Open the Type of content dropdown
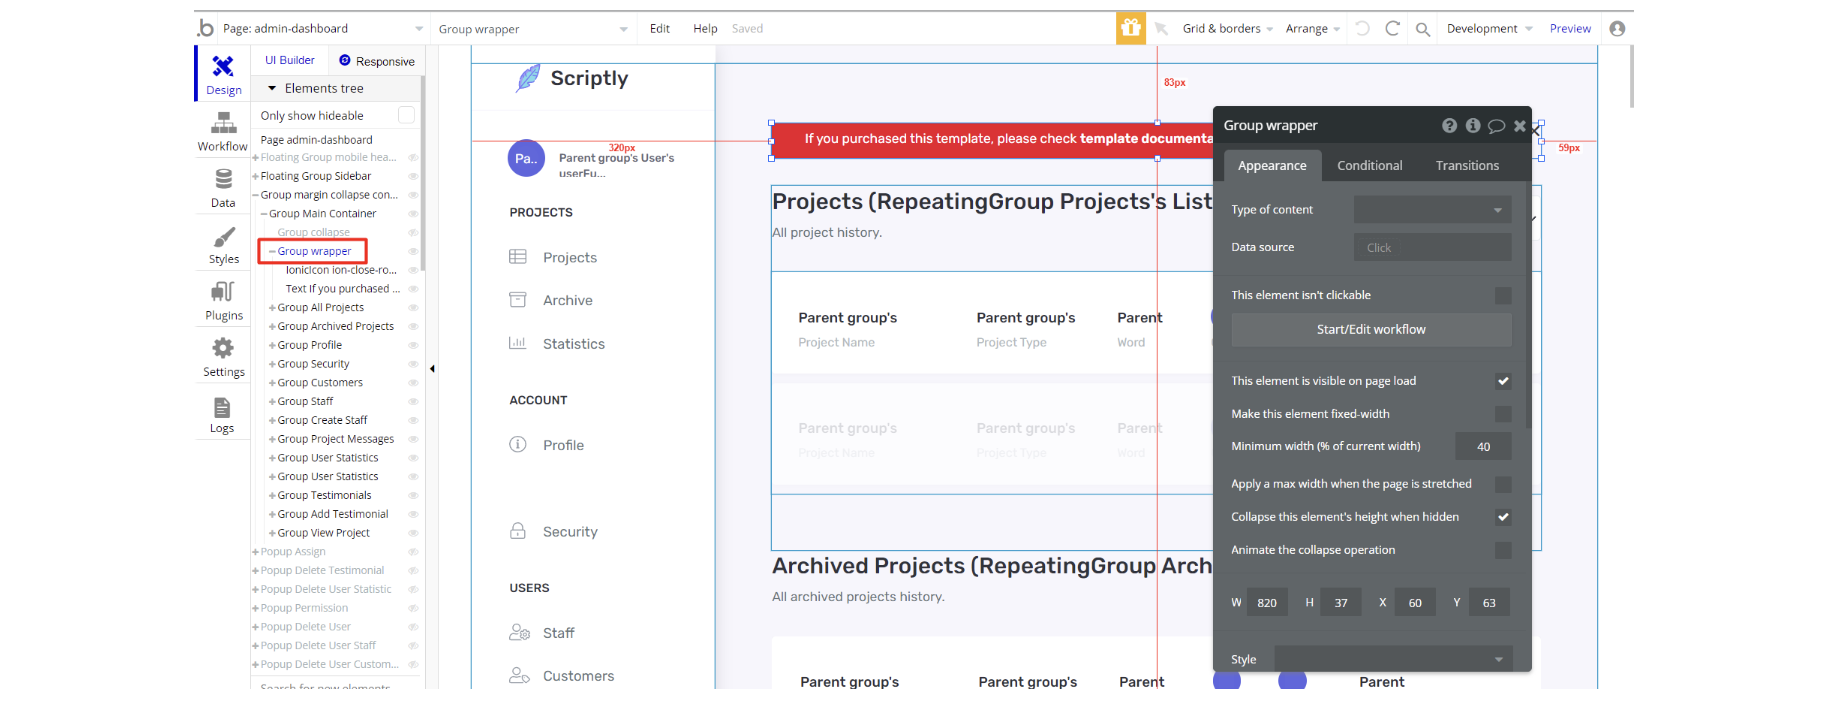 pos(1432,210)
